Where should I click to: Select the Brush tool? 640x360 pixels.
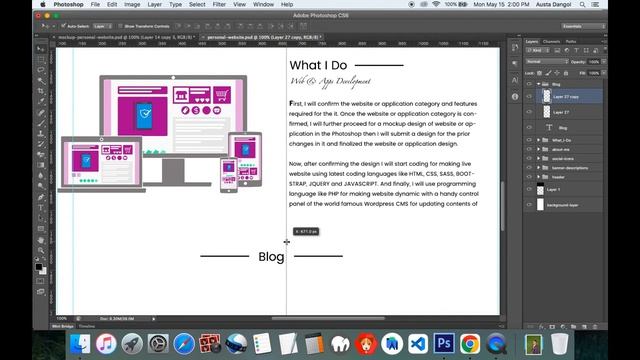41,123
